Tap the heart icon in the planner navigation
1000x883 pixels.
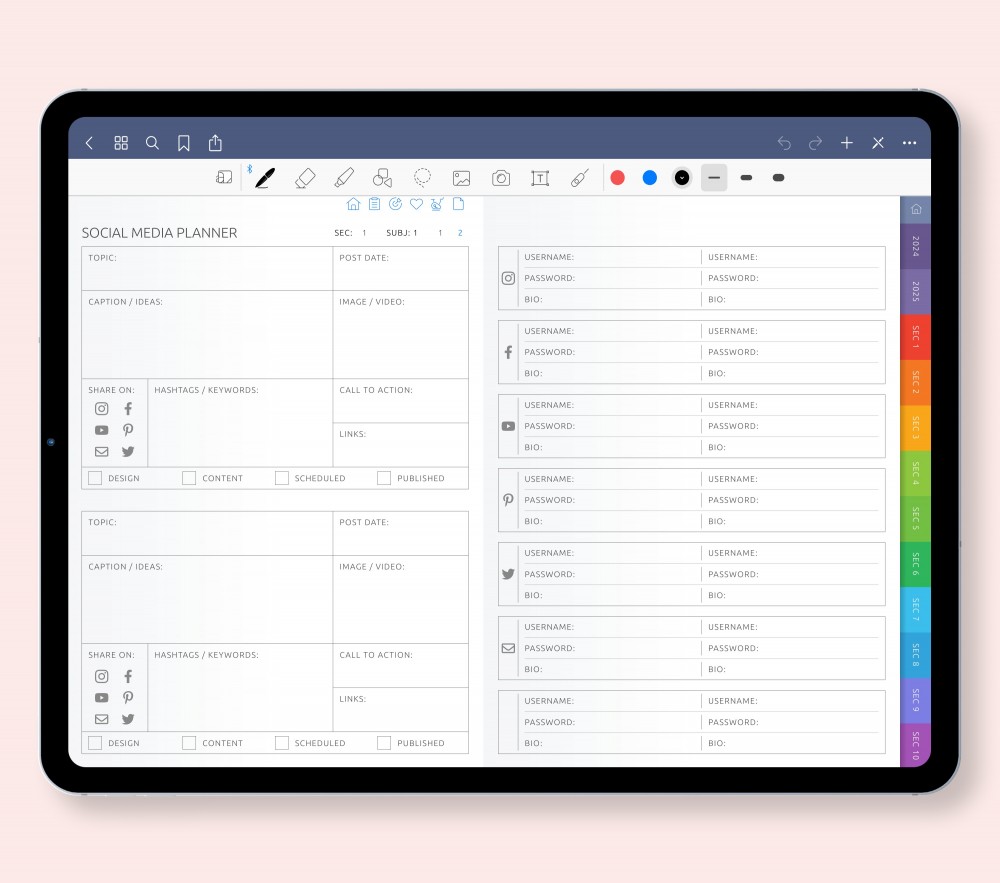point(416,204)
